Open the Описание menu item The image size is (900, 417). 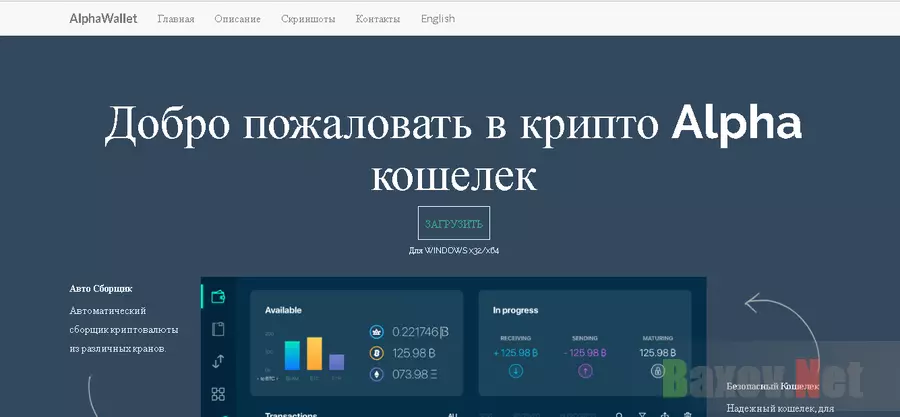[x=237, y=19]
